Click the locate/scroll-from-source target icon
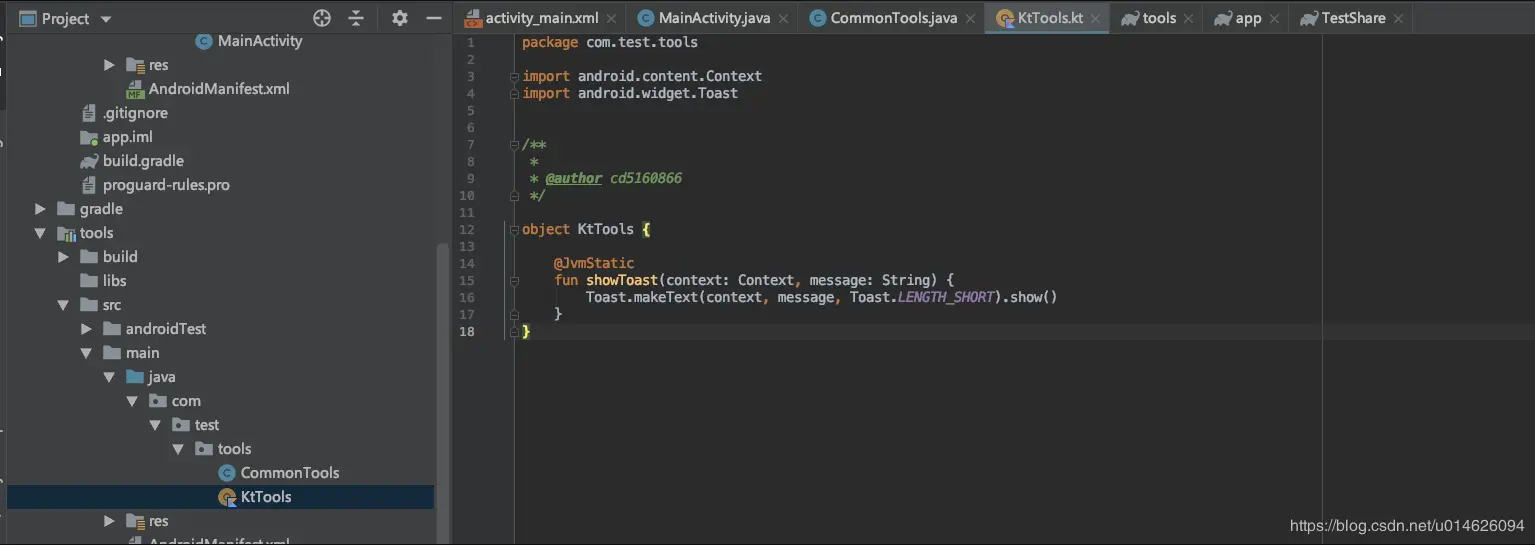Image resolution: width=1535 pixels, height=545 pixels. click(322, 18)
